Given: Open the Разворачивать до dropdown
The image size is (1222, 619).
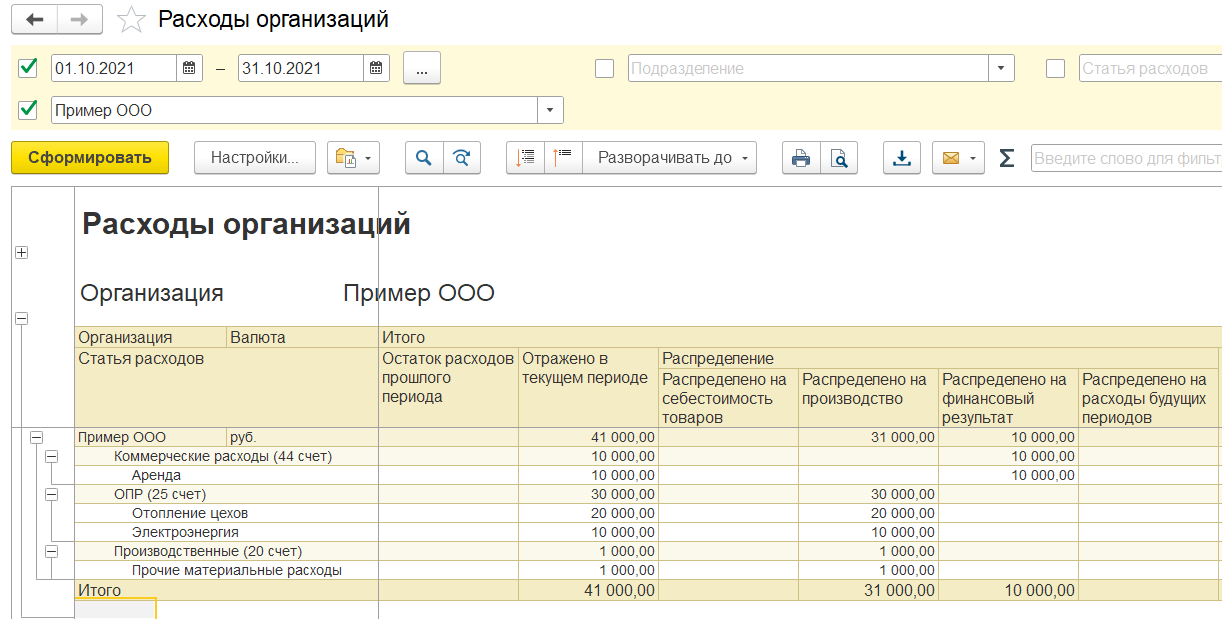Looking at the screenshot, I should 669,157.
